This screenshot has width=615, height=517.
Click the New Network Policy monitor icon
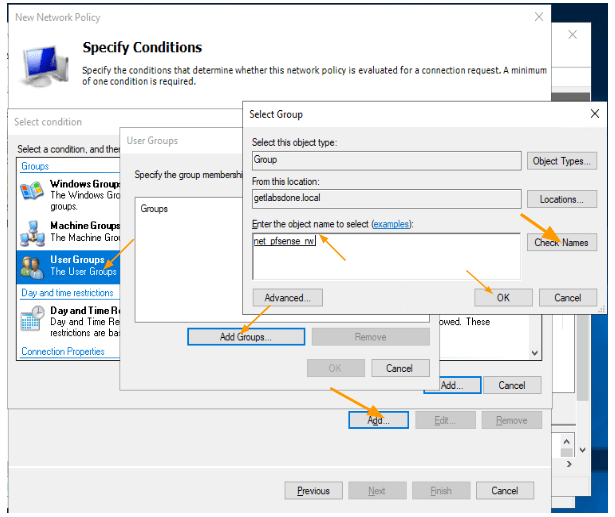coord(44,66)
